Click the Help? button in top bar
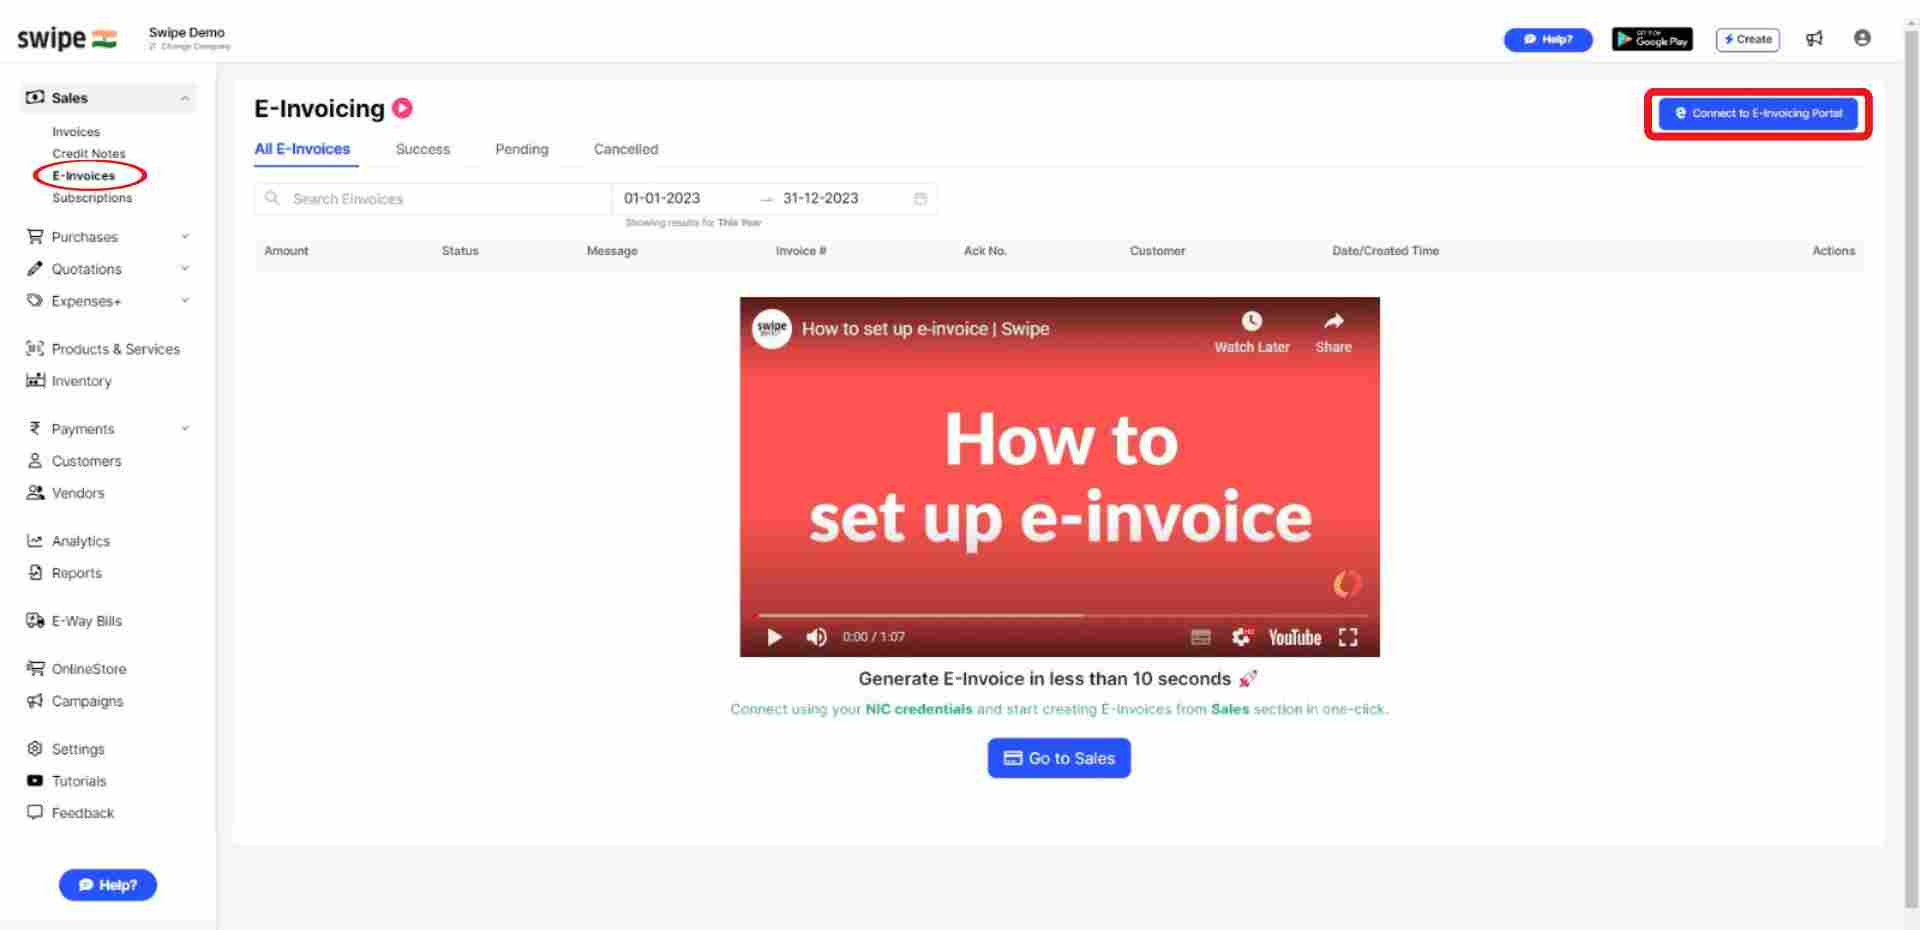 [1548, 39]
